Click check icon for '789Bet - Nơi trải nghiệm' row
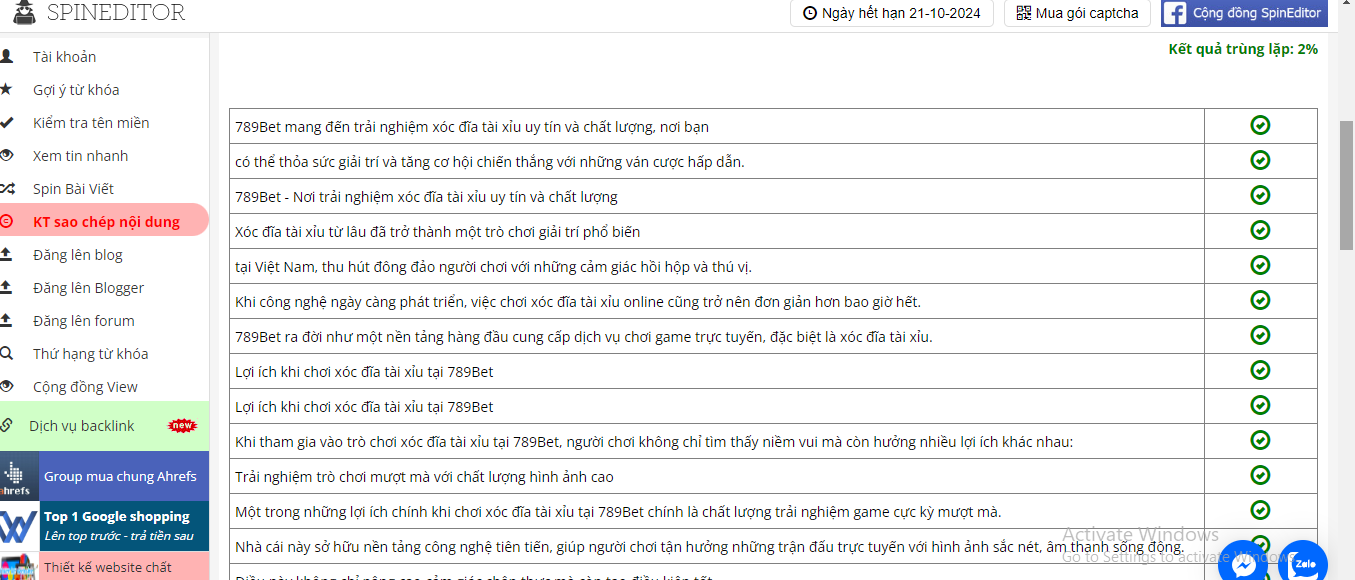The width and height of the screenshot is (1355, 580). tap(1260, 195)
